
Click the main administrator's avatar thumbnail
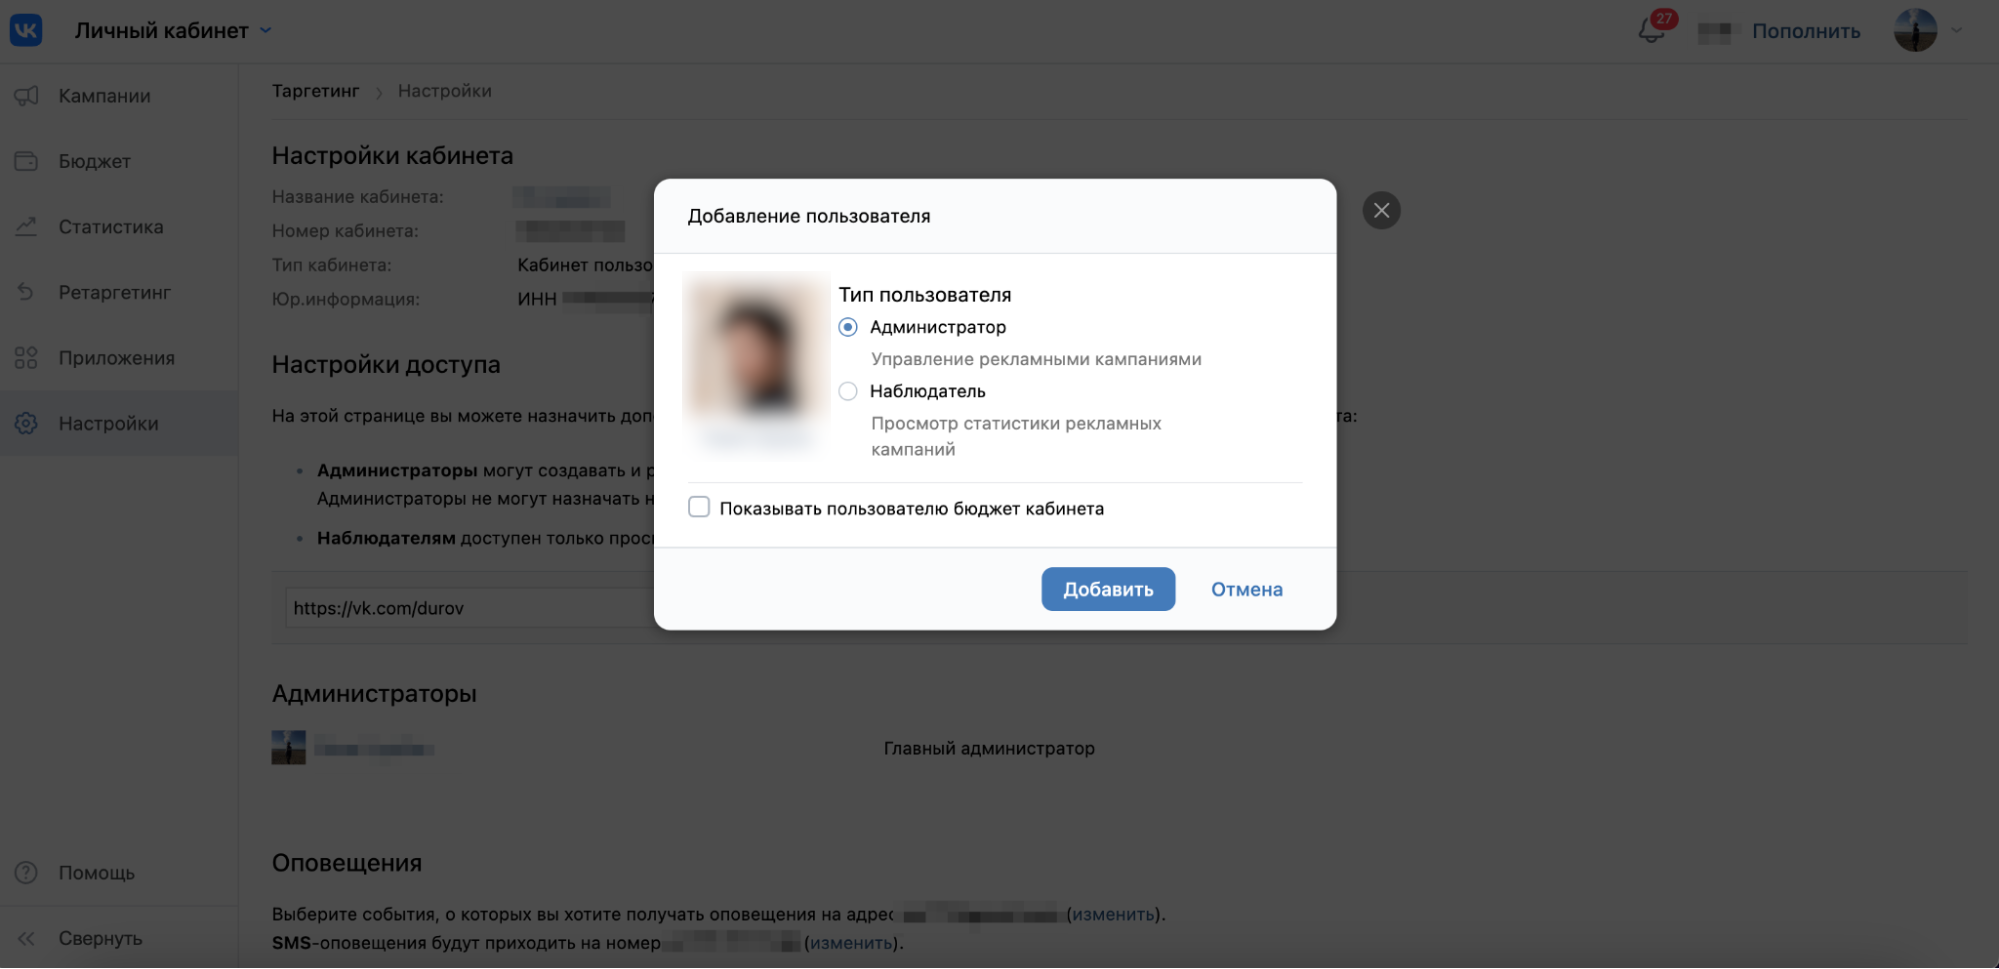pyautogui.click(x=288, y=748)
